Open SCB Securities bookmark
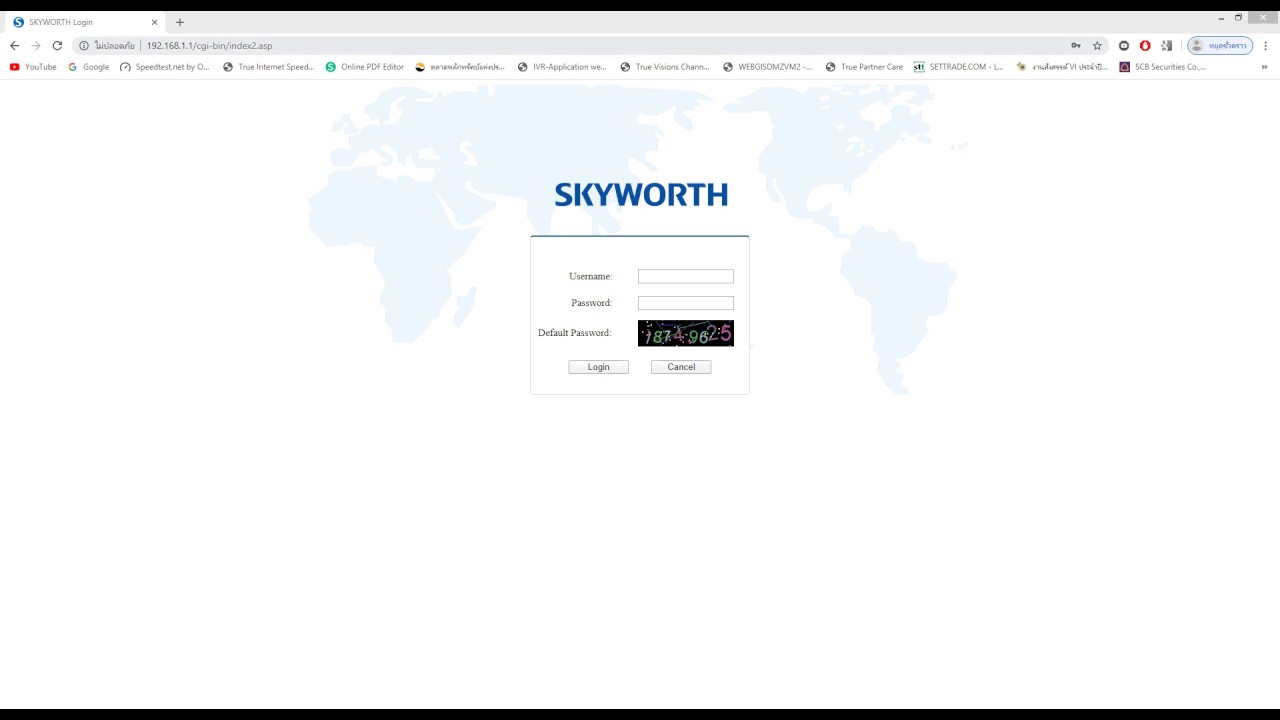This screenshot has height=720, width=1280. [x=1163, y=67]
